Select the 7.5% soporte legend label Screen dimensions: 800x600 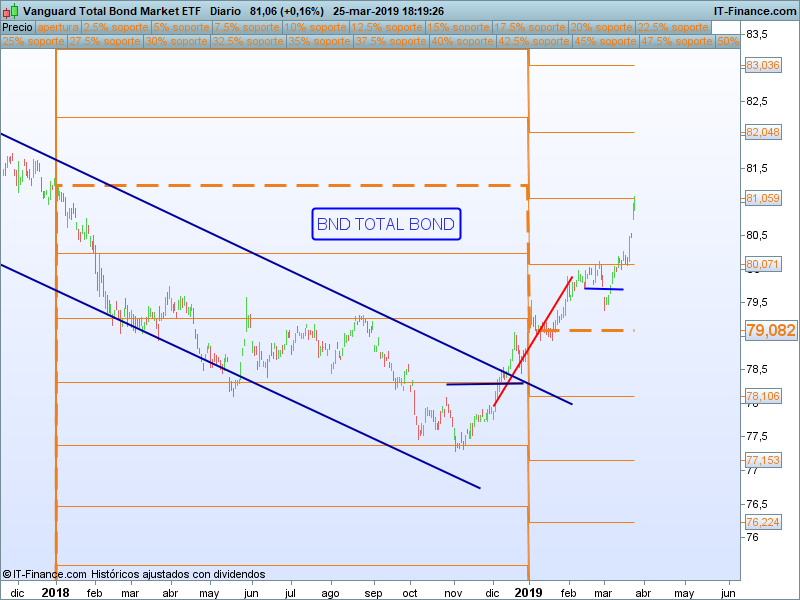247,27
